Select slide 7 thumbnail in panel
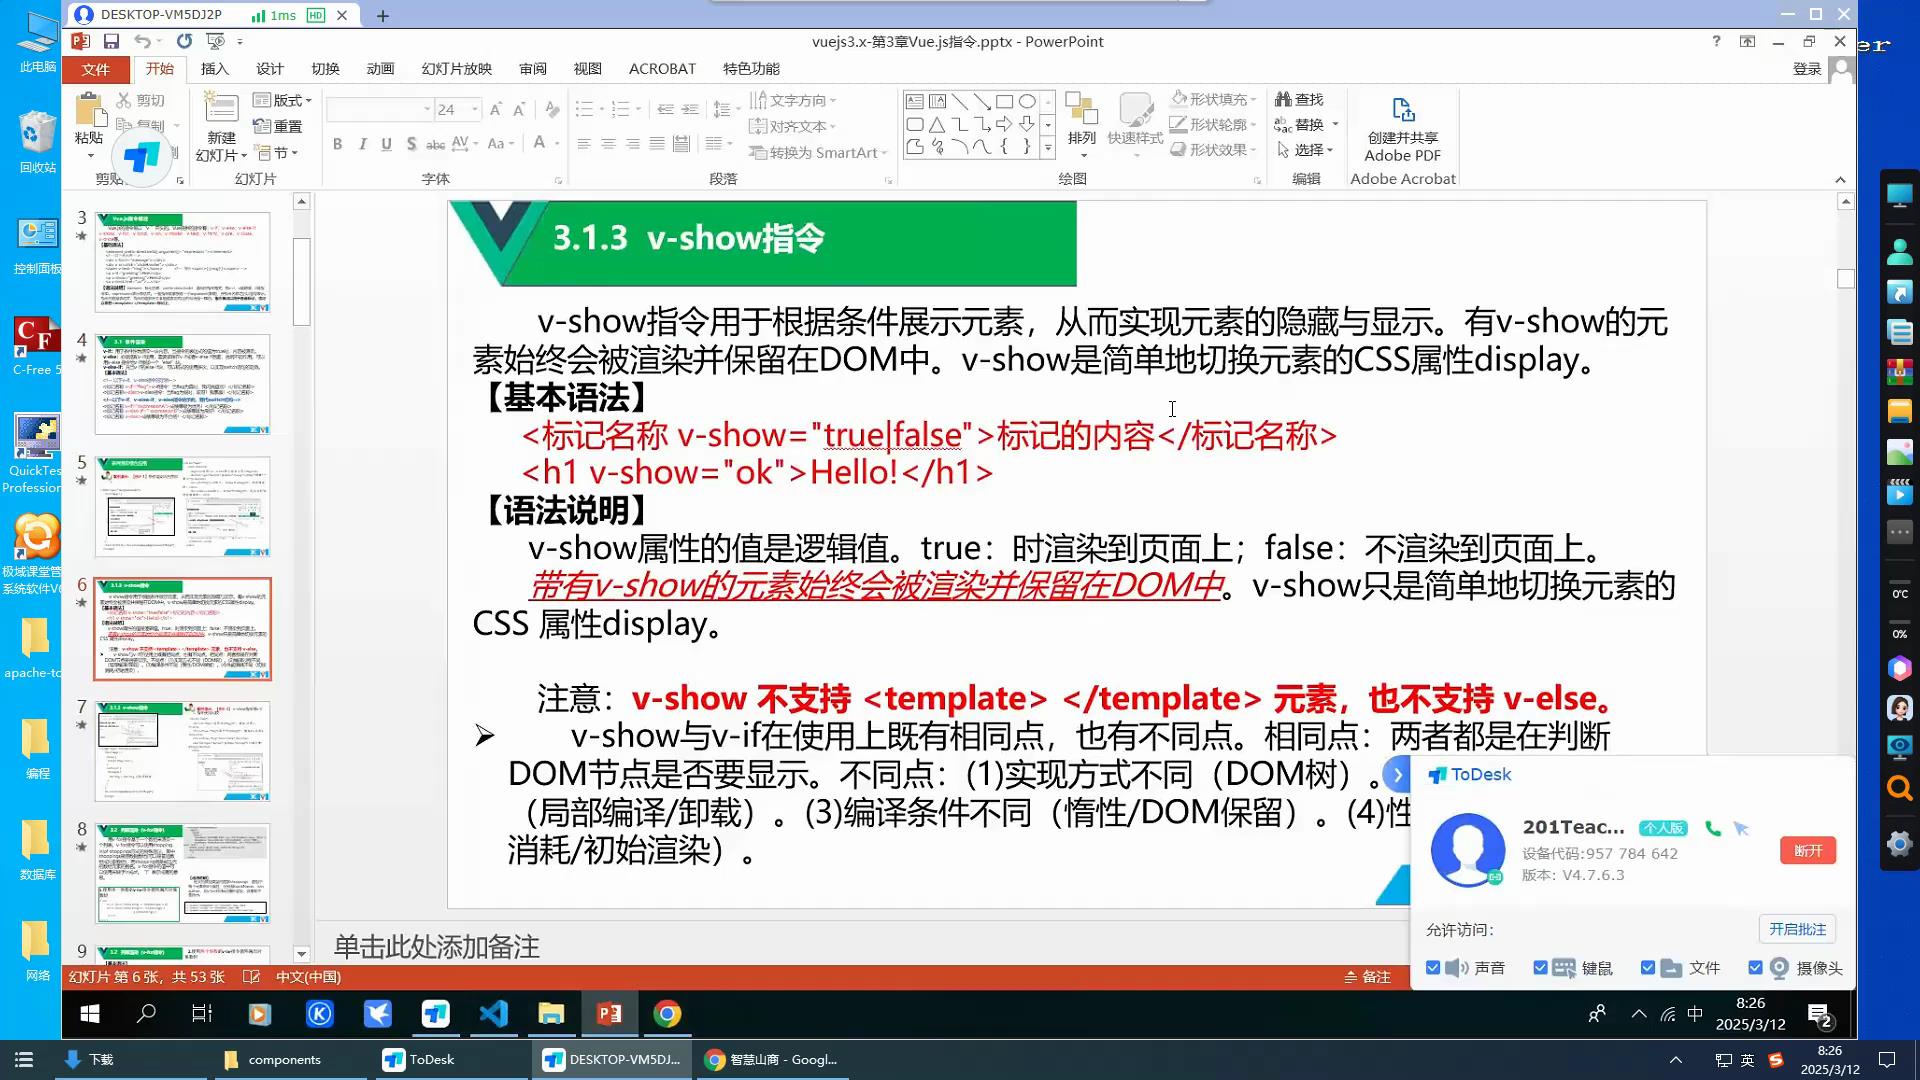This screenshot has width=1920, height=1080. [182, 751]
